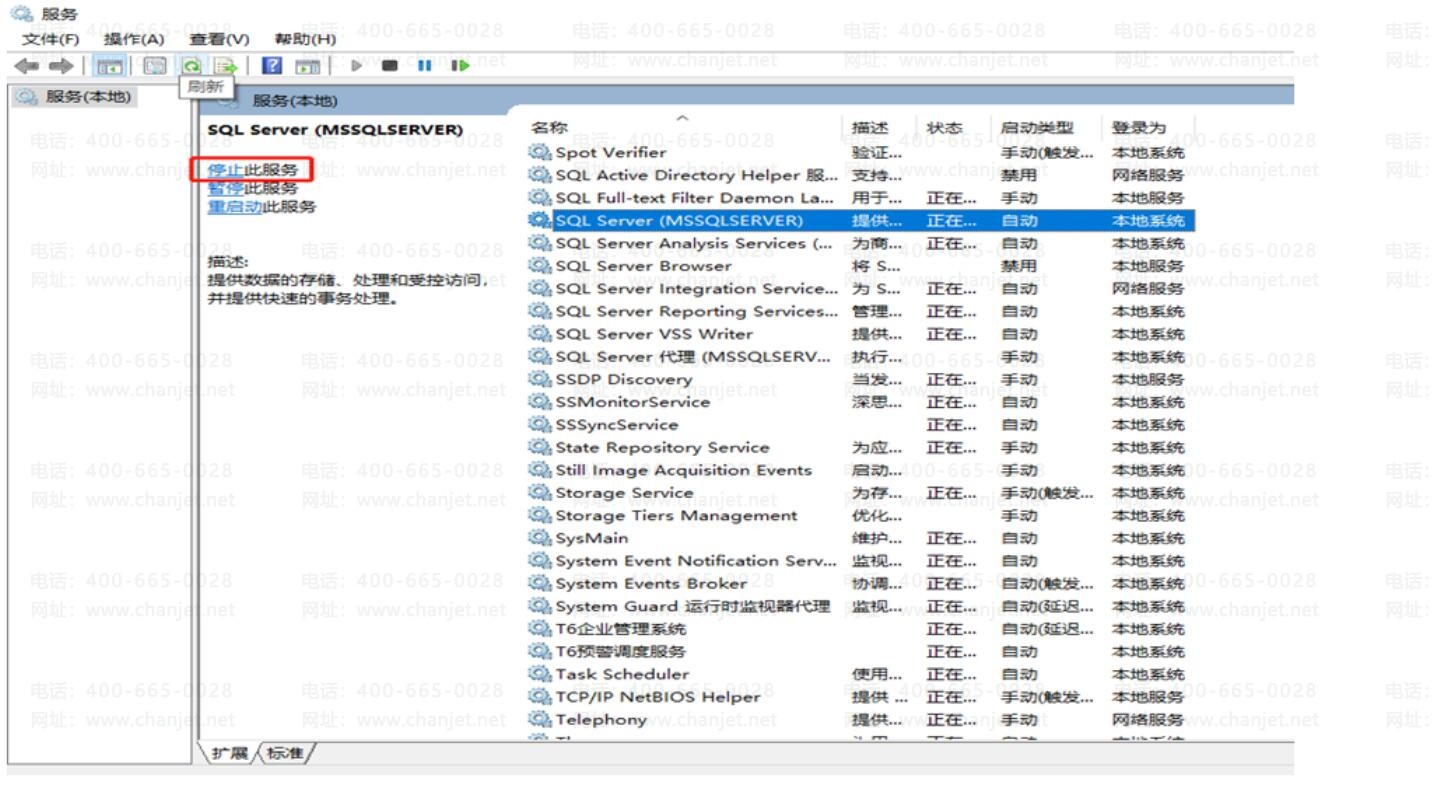Select the SQL Server Integration Service row
Viewport: 1440px width, 787px height.
(x=860, y=289)
